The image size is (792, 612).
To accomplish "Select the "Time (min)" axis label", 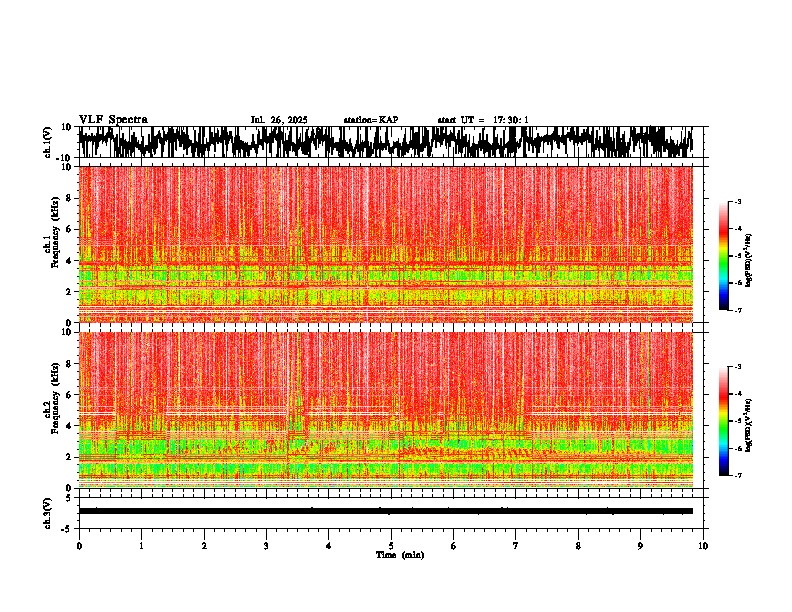I will tap(400, 555).
